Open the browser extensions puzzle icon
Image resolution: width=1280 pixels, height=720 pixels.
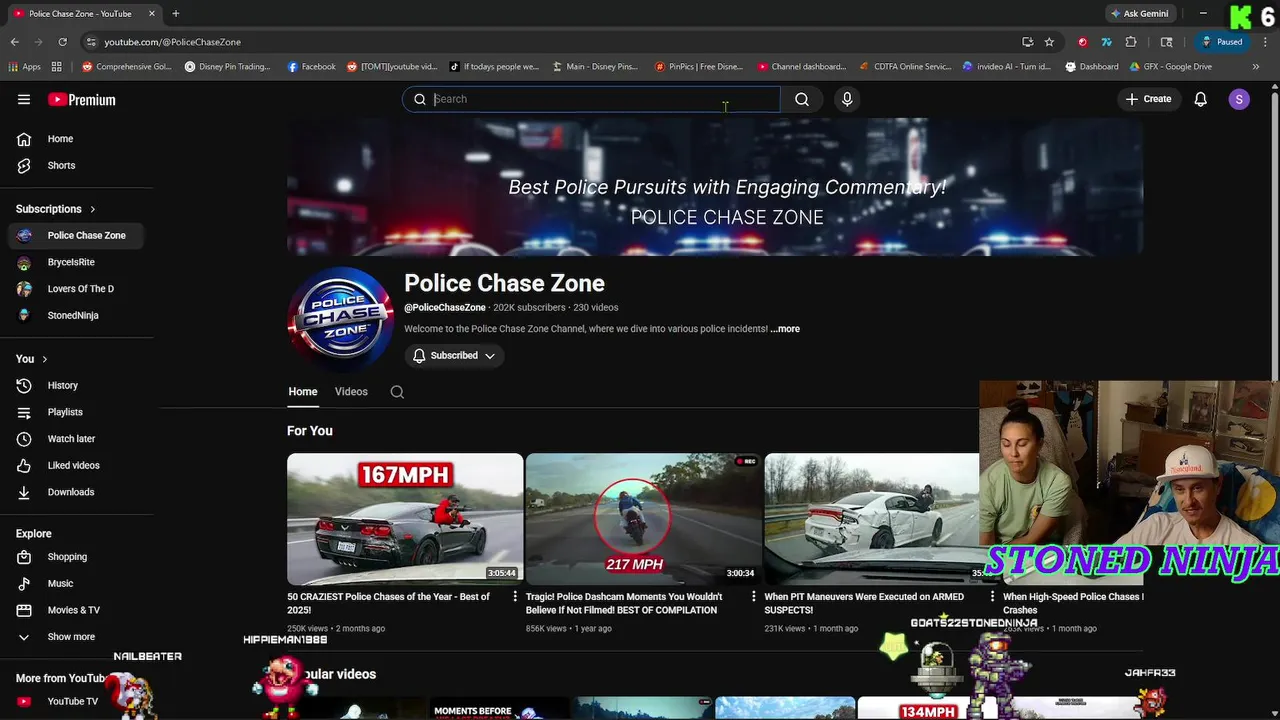pos(1131,42)
